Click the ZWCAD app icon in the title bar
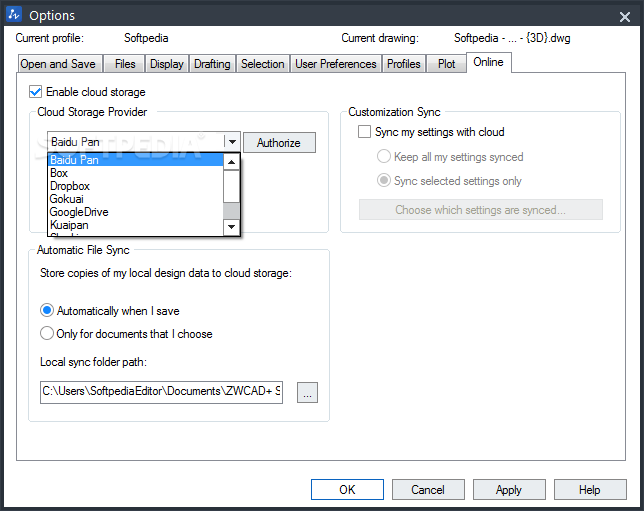 (x=14, y=15)
